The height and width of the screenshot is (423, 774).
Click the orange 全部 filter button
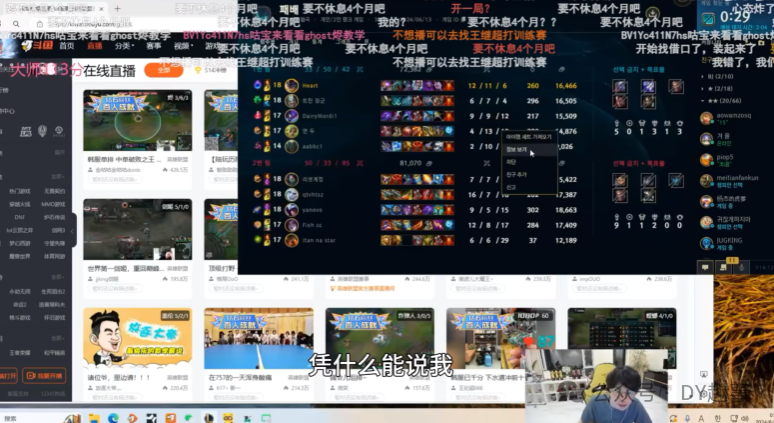[x=163, y=70]
